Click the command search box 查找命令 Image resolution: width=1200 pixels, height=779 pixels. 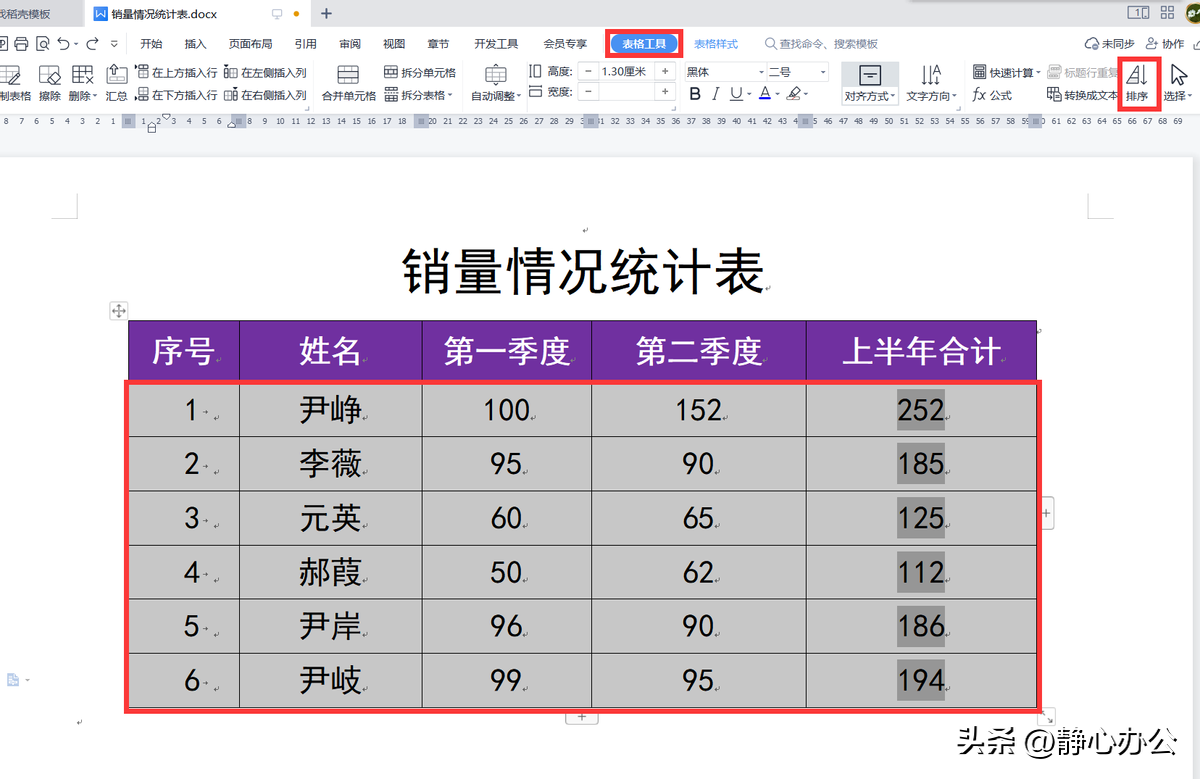click(x=821, y=44)
